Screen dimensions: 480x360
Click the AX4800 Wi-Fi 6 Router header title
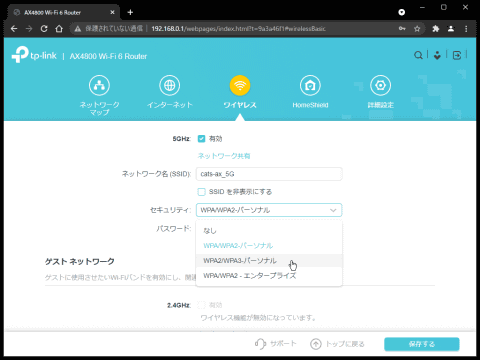pyautogui.click(x=108, y=56)
